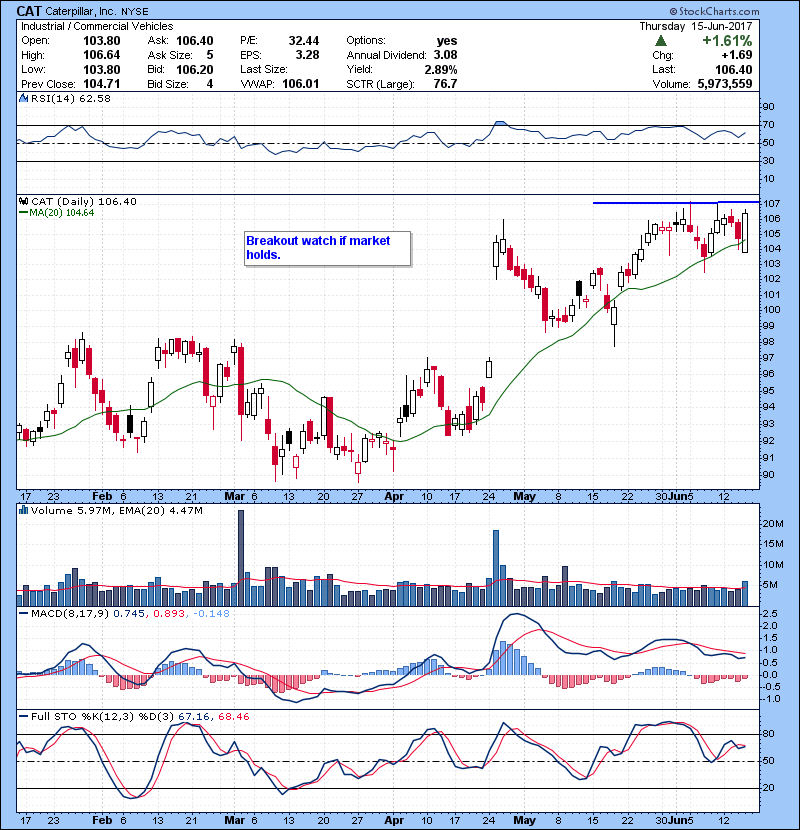Click the Yield value 2.89%
The height and width of the screenshot is (830, 800).
coord(441,69)
